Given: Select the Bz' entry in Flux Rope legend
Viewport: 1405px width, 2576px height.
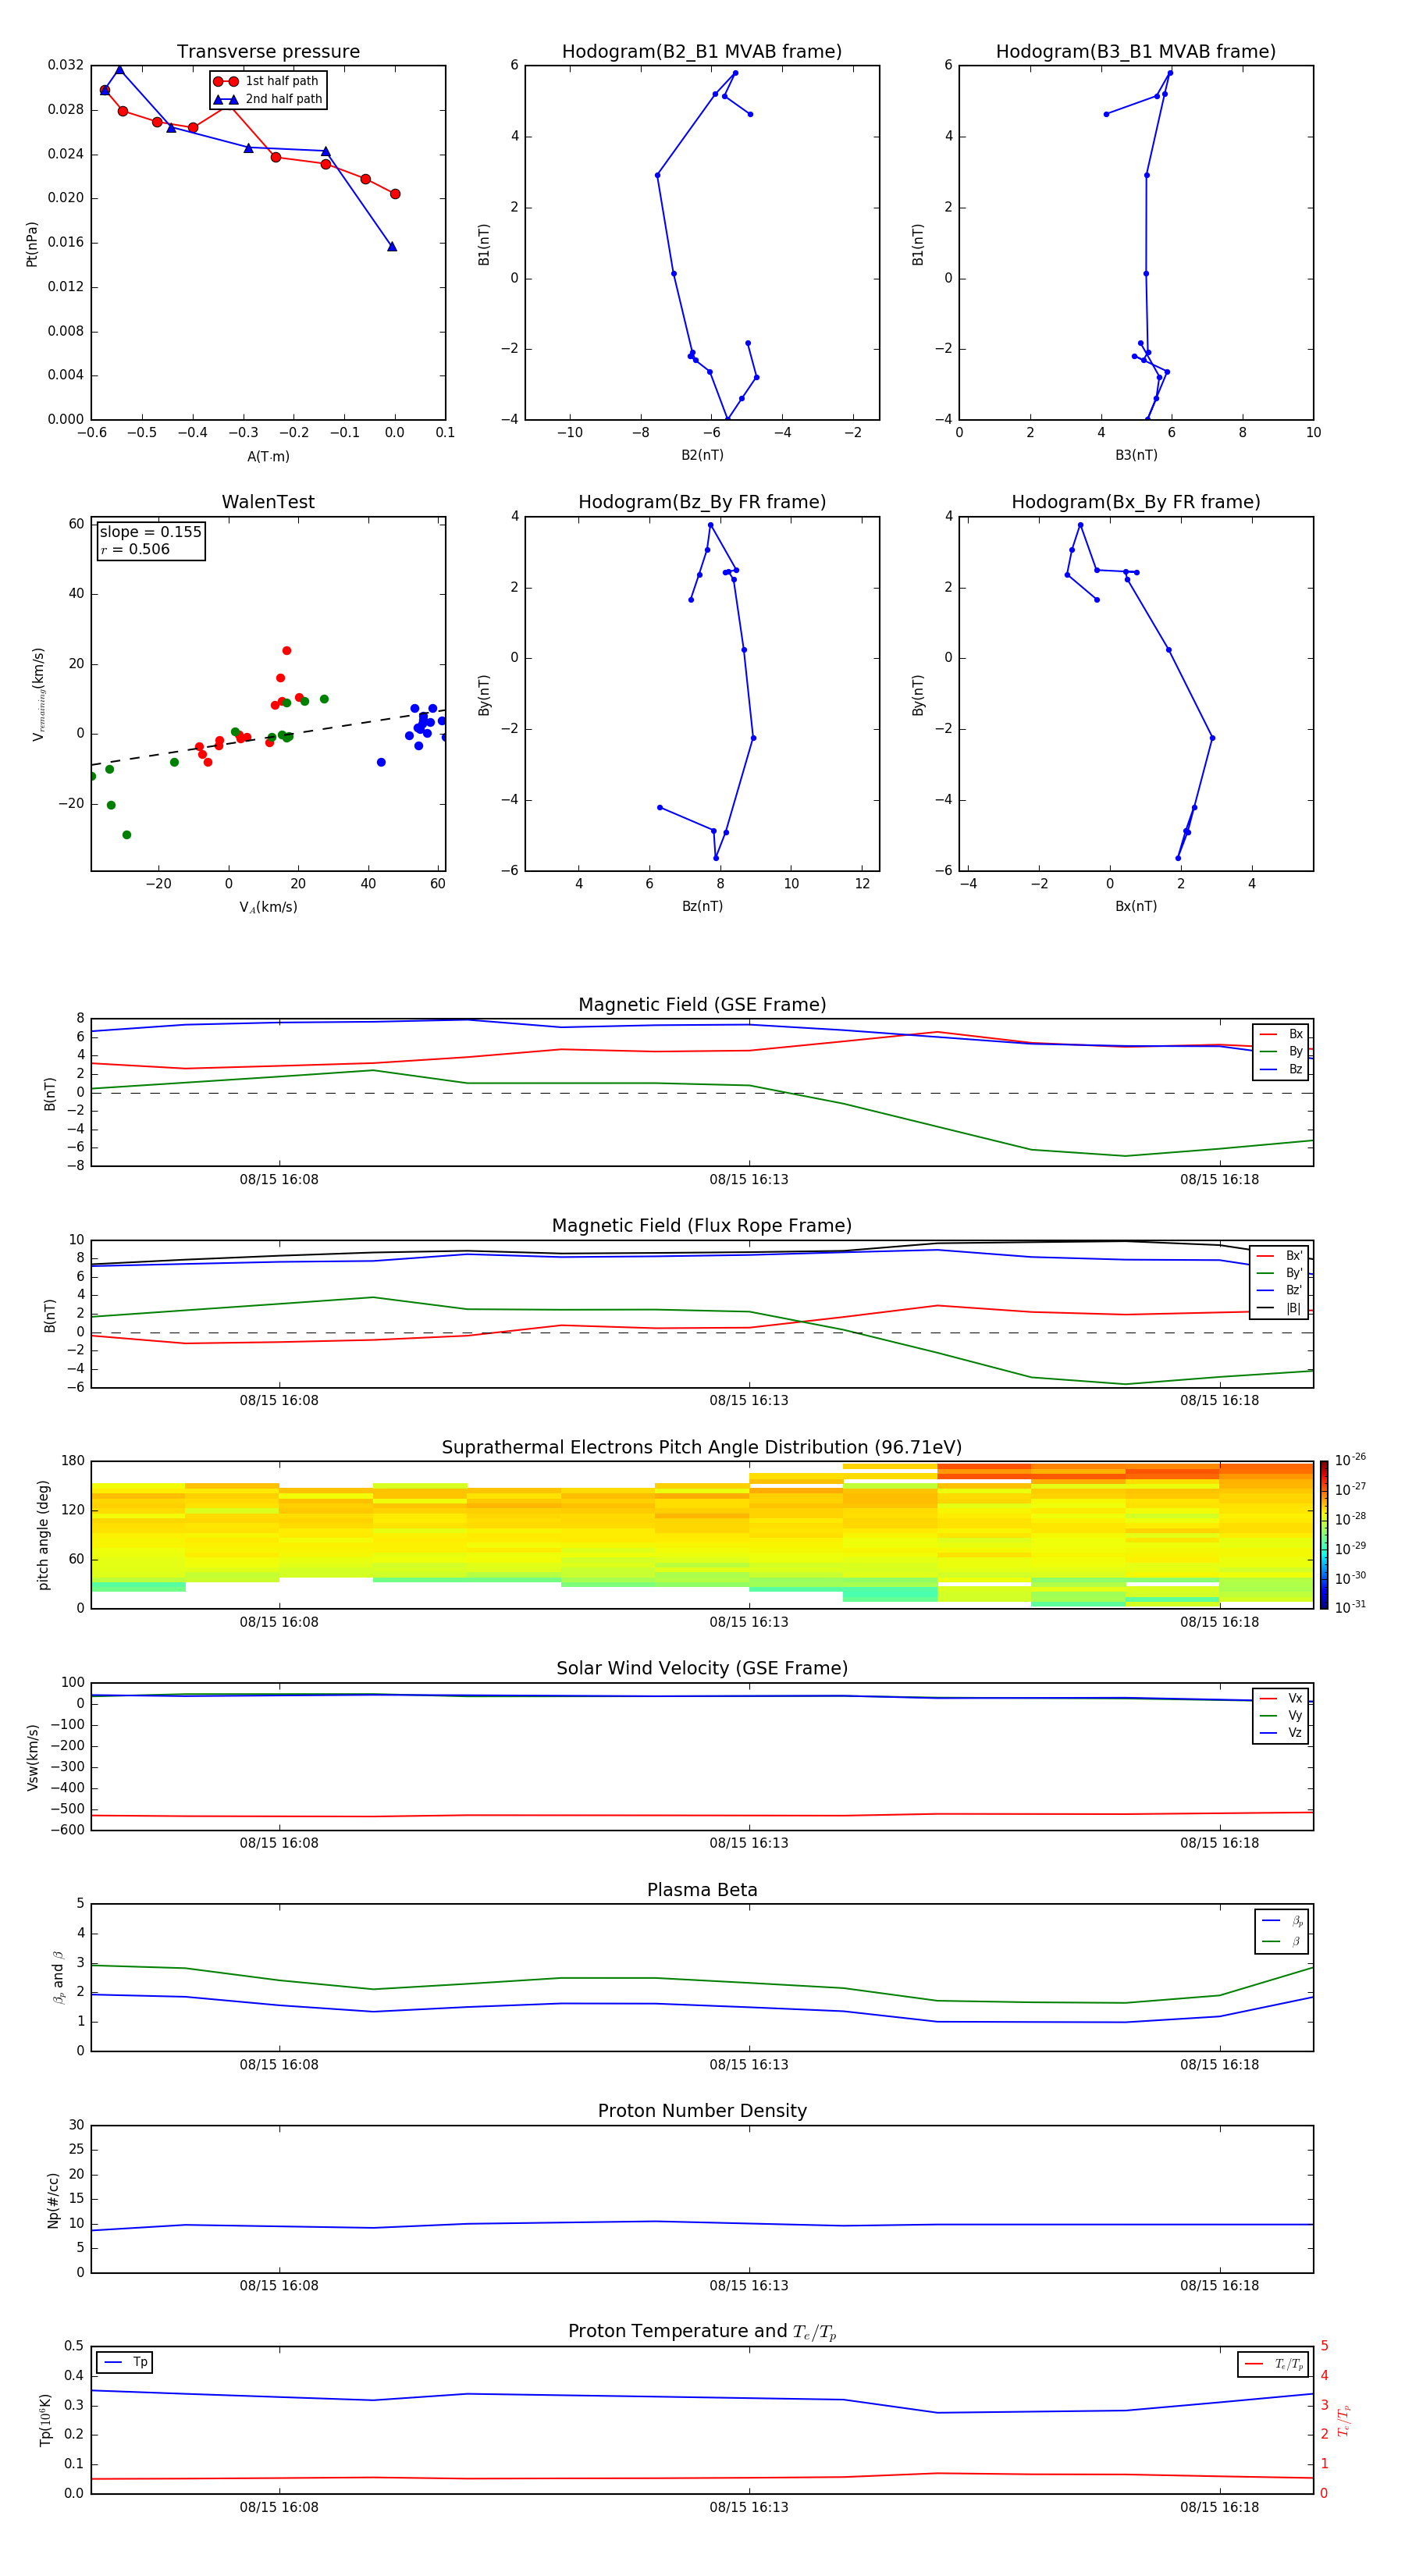Looking at the screenshot, I should tap(1280, 1291).
